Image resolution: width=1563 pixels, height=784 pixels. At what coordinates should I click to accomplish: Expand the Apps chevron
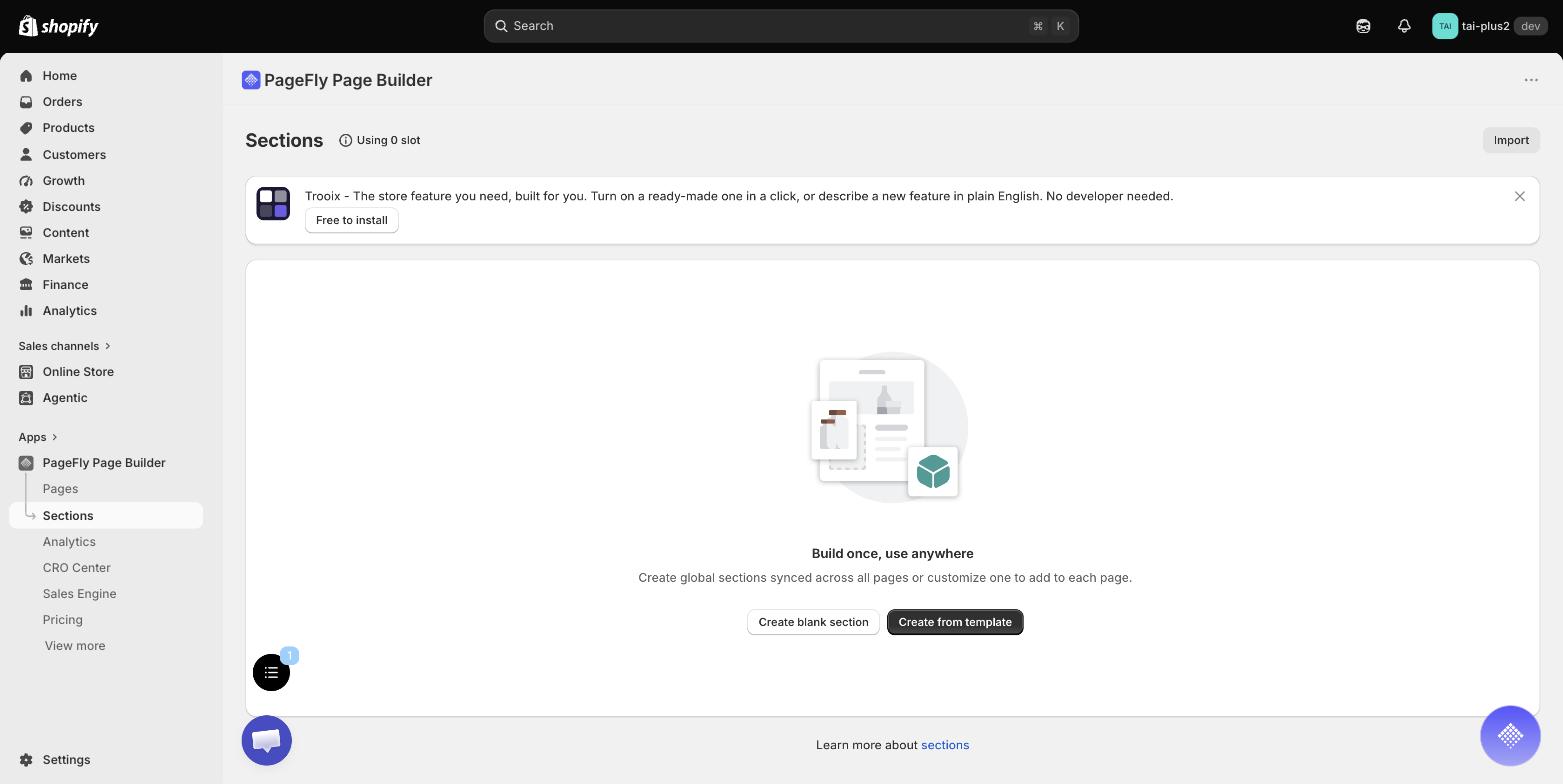55,437
